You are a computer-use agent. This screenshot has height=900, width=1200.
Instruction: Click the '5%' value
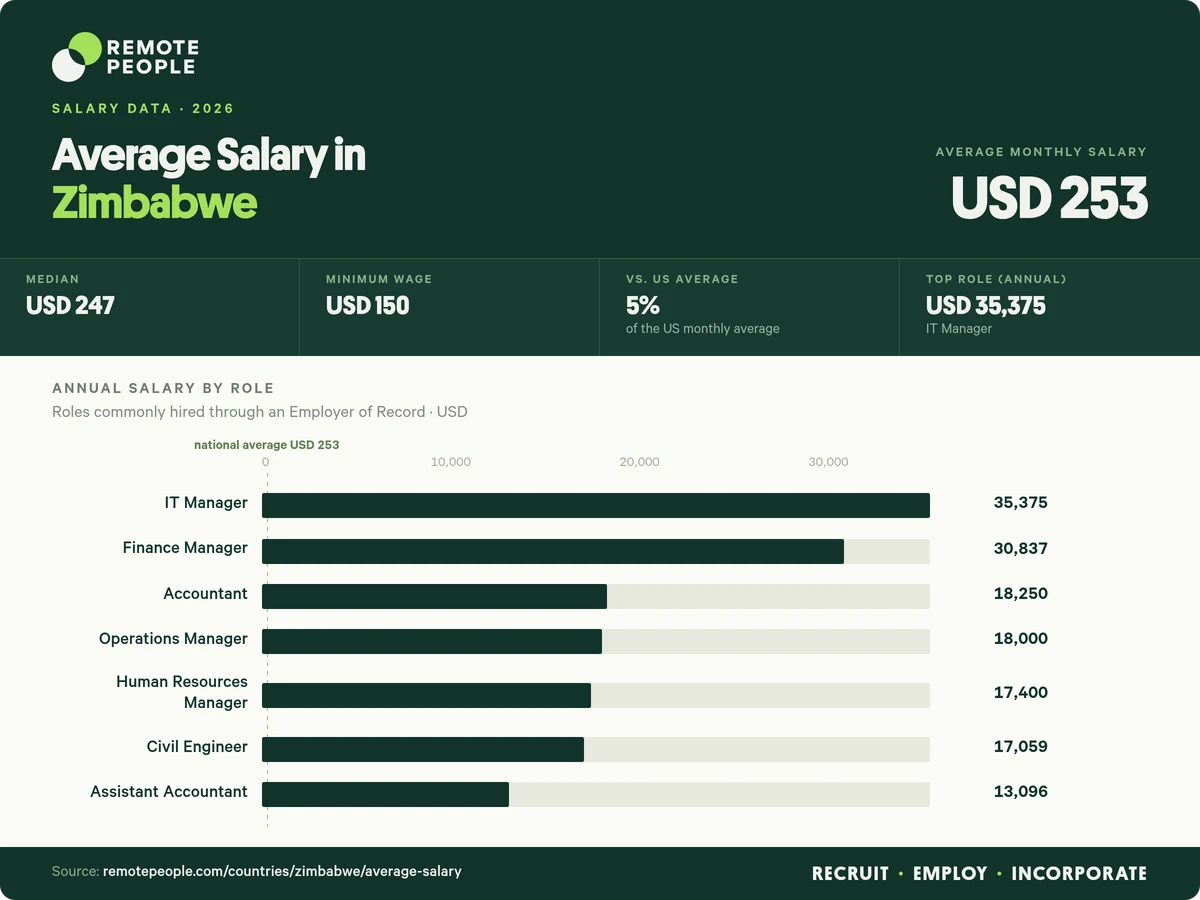tap(643, 305)
